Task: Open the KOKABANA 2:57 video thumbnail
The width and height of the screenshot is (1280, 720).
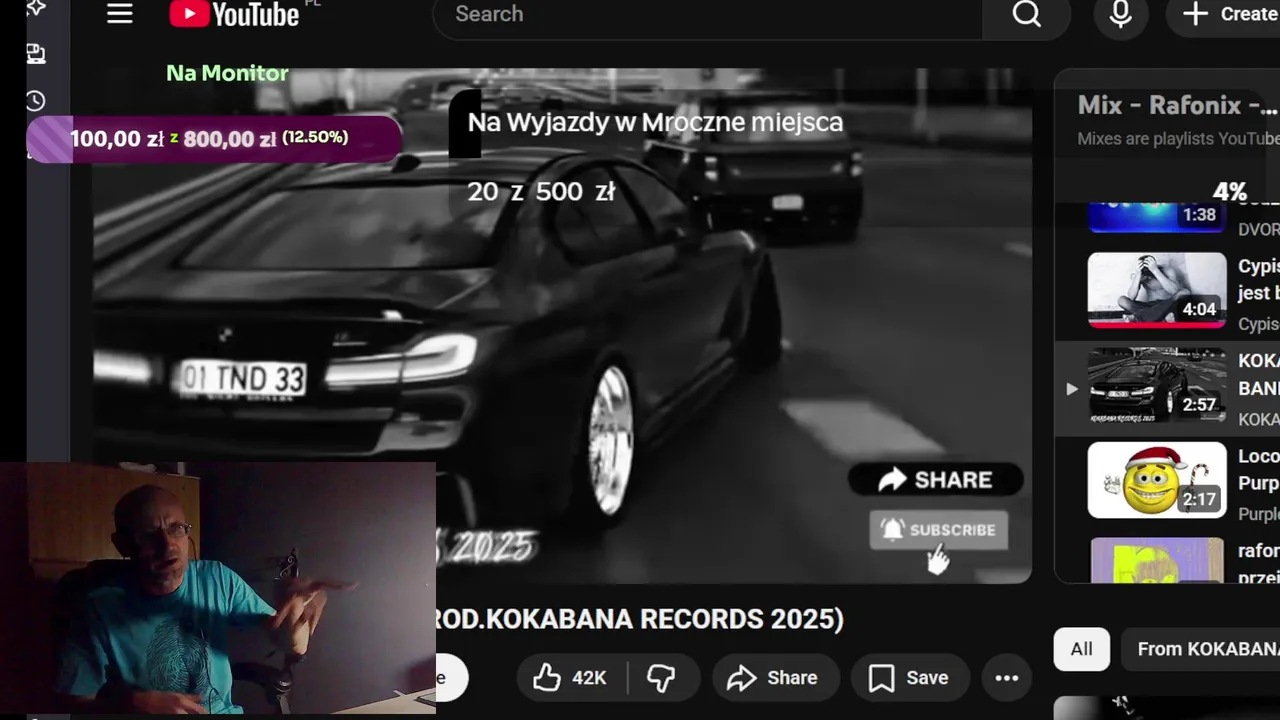Action: (1157, 385)
